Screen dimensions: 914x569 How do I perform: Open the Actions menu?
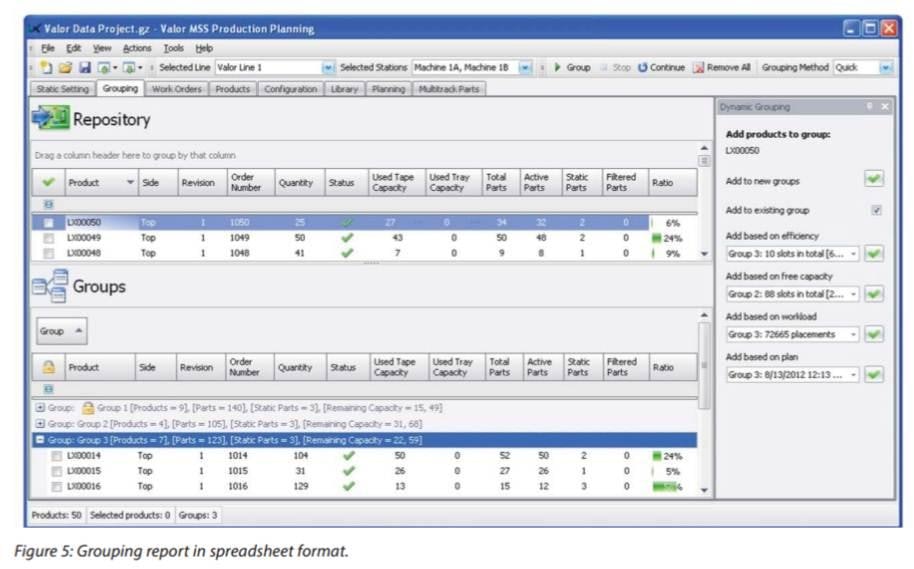pyautogui.click(x=137, y=48)
